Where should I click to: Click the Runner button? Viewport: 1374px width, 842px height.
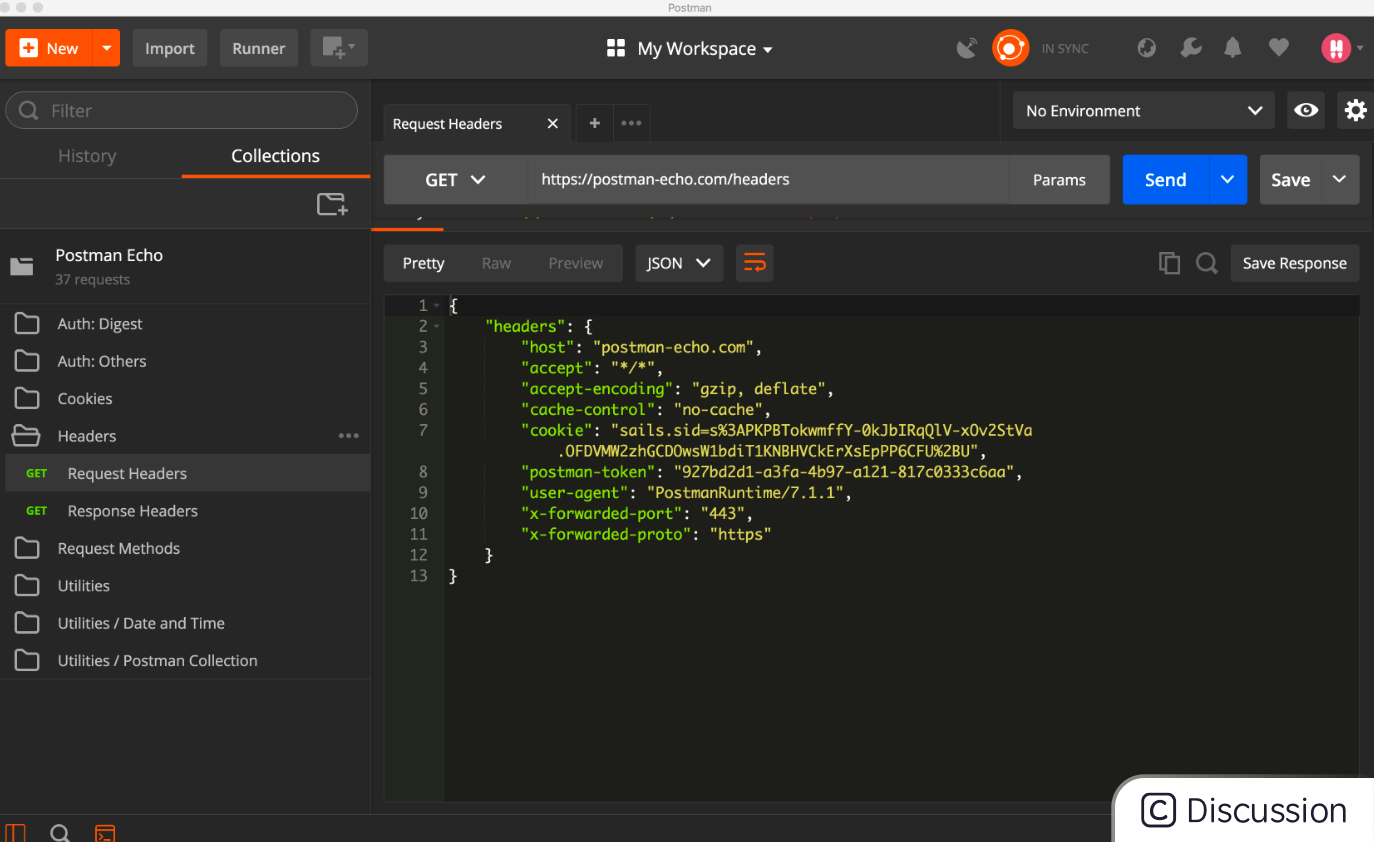click(259, 48)
